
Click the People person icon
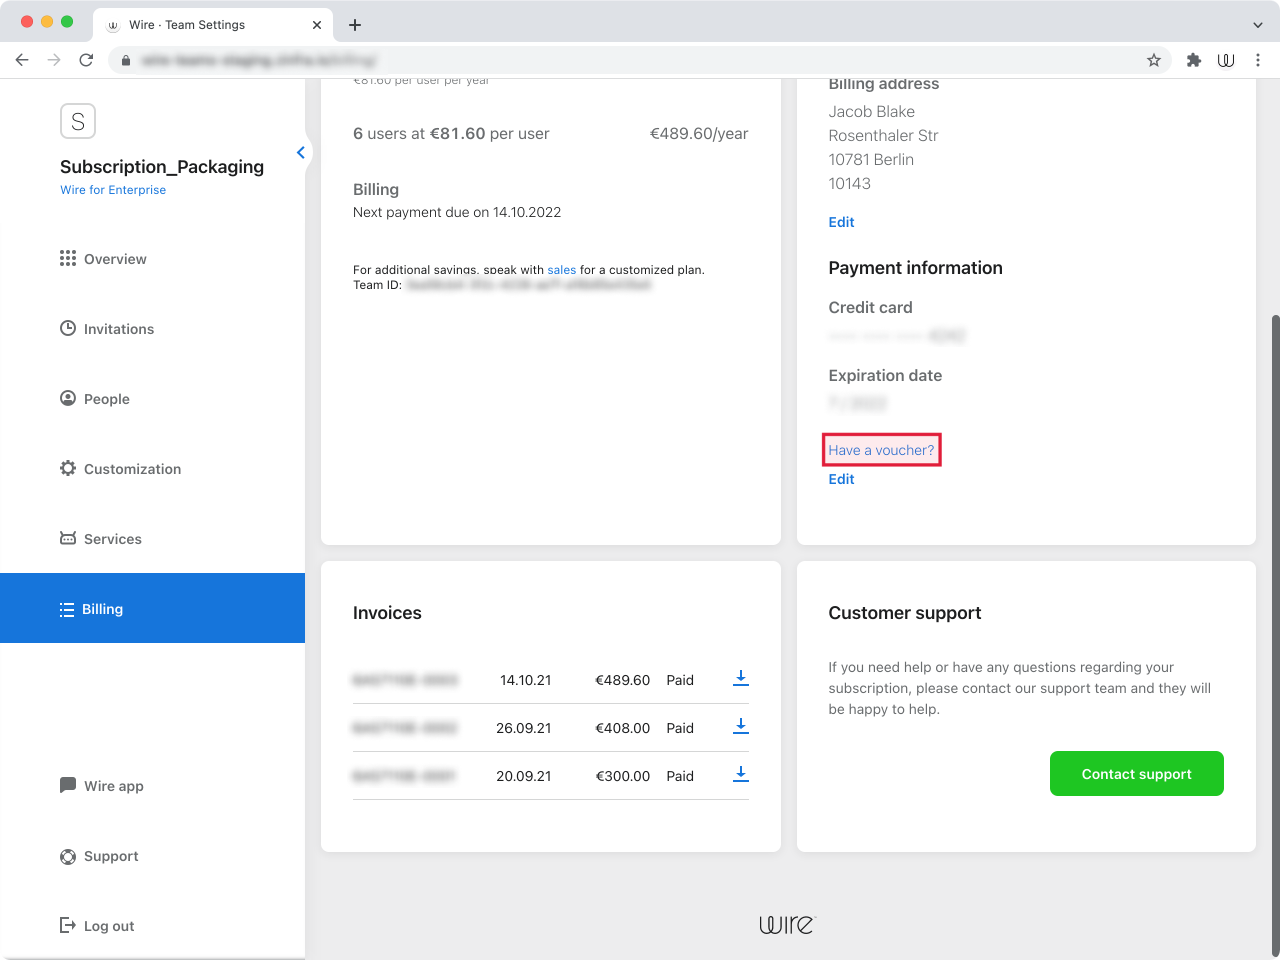click(x=68, y=398)
